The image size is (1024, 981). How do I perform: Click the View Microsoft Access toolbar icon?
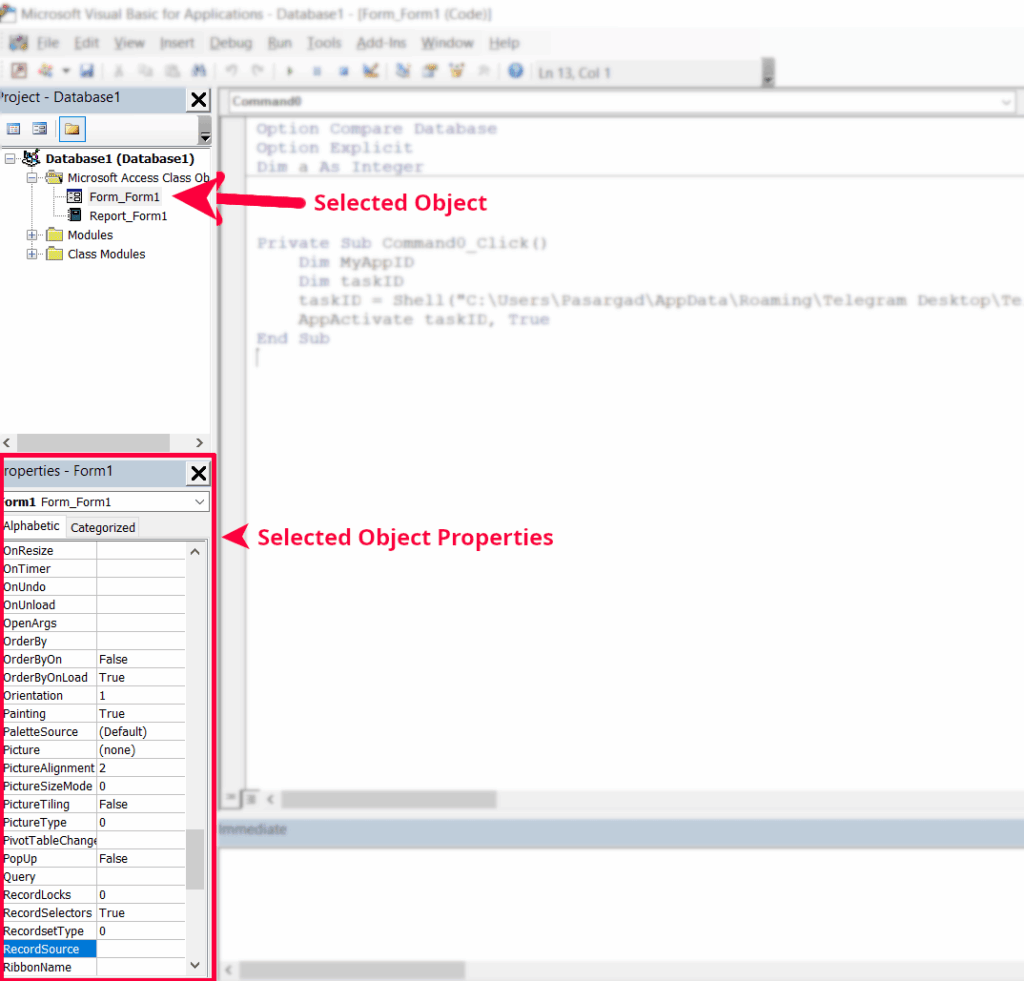19,71
